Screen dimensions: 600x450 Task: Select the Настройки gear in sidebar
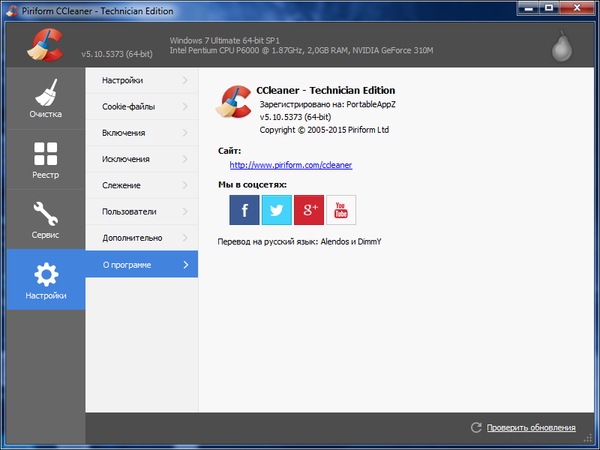45,280
